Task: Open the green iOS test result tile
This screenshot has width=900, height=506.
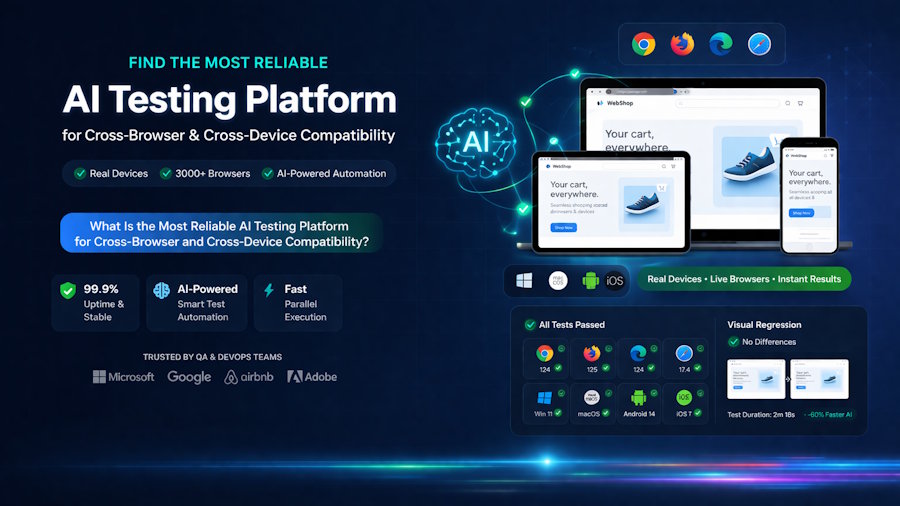Action: [x=685, y=403]
